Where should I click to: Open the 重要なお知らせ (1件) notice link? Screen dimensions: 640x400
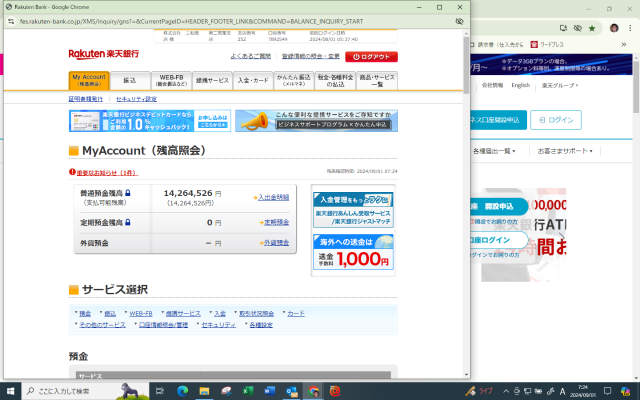[x=107, y=173]
